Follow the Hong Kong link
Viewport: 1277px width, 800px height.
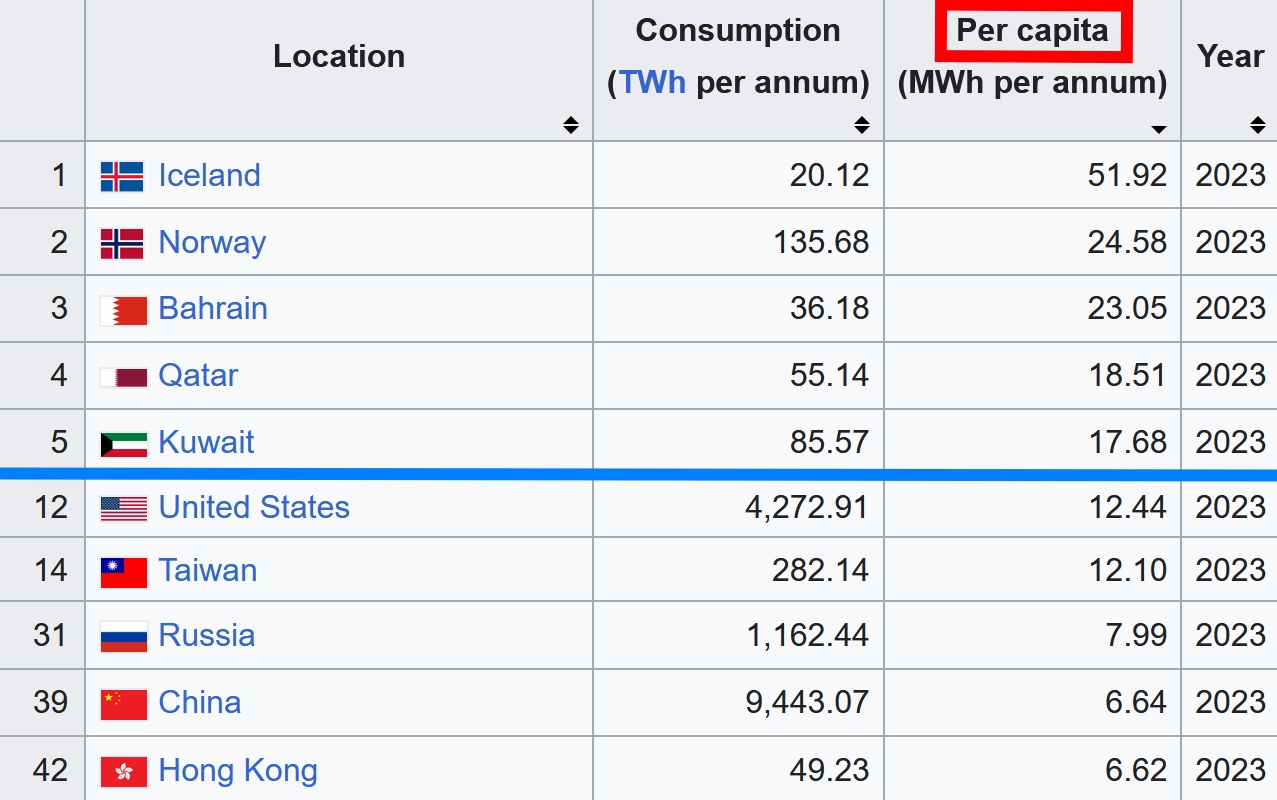(238, 771)
